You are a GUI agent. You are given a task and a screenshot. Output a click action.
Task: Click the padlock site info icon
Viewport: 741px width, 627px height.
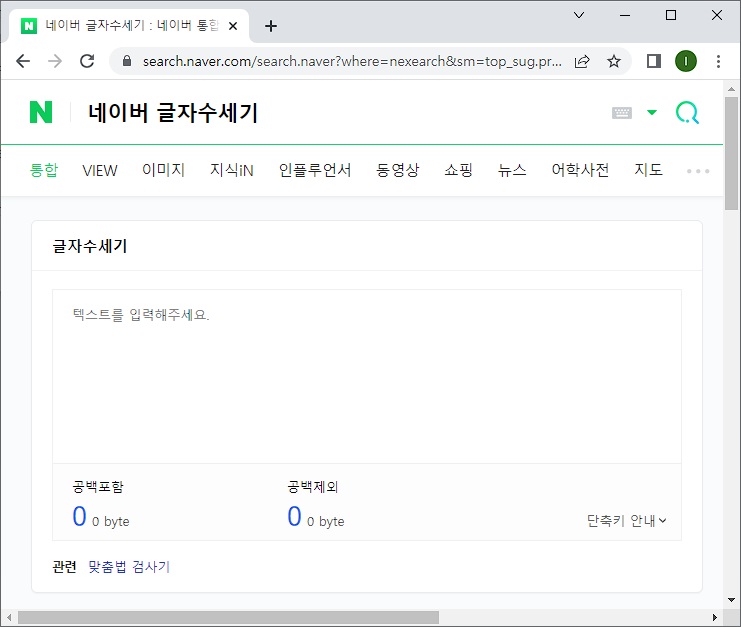pos(127,60)
